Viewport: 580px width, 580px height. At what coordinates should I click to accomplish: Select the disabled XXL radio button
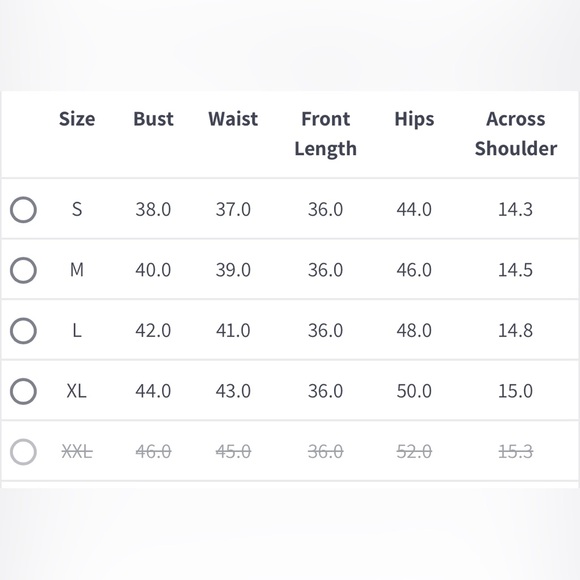coord(23,452)
